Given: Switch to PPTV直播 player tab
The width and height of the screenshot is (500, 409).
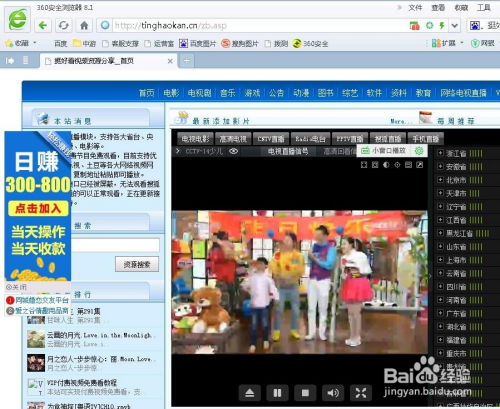Looking at the screenshot, I should tap(349, 139).
